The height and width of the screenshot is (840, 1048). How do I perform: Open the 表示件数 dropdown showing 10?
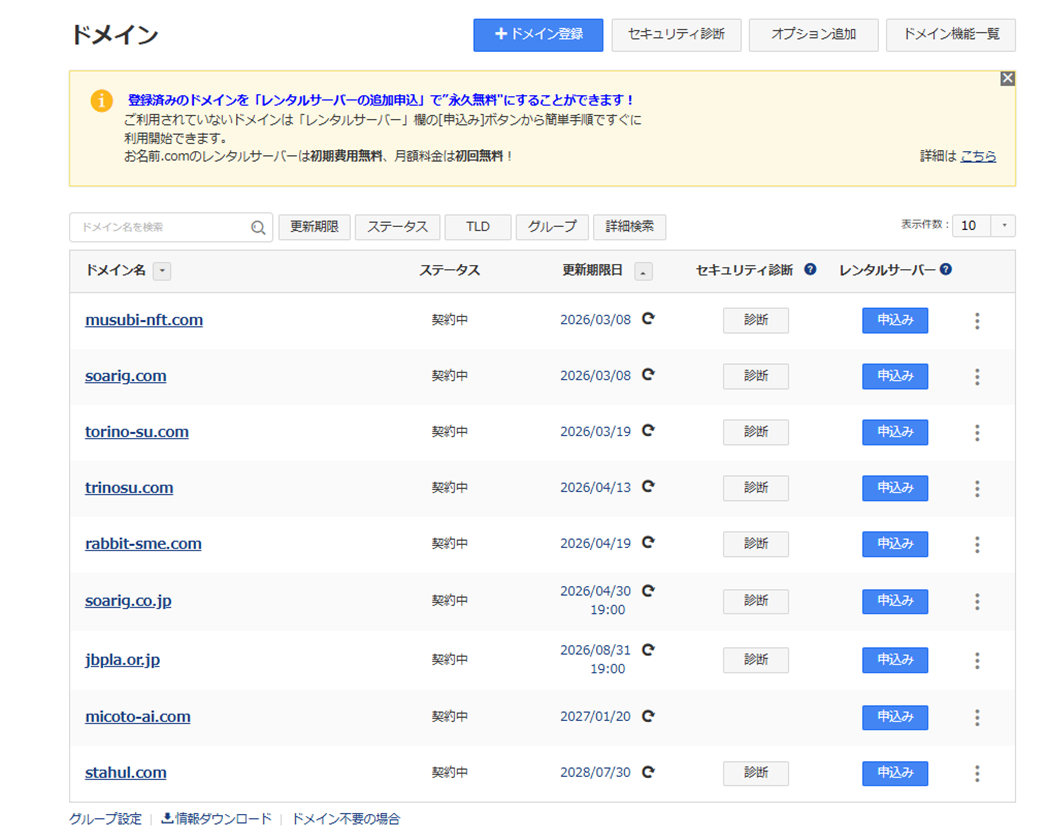[984, 226]
